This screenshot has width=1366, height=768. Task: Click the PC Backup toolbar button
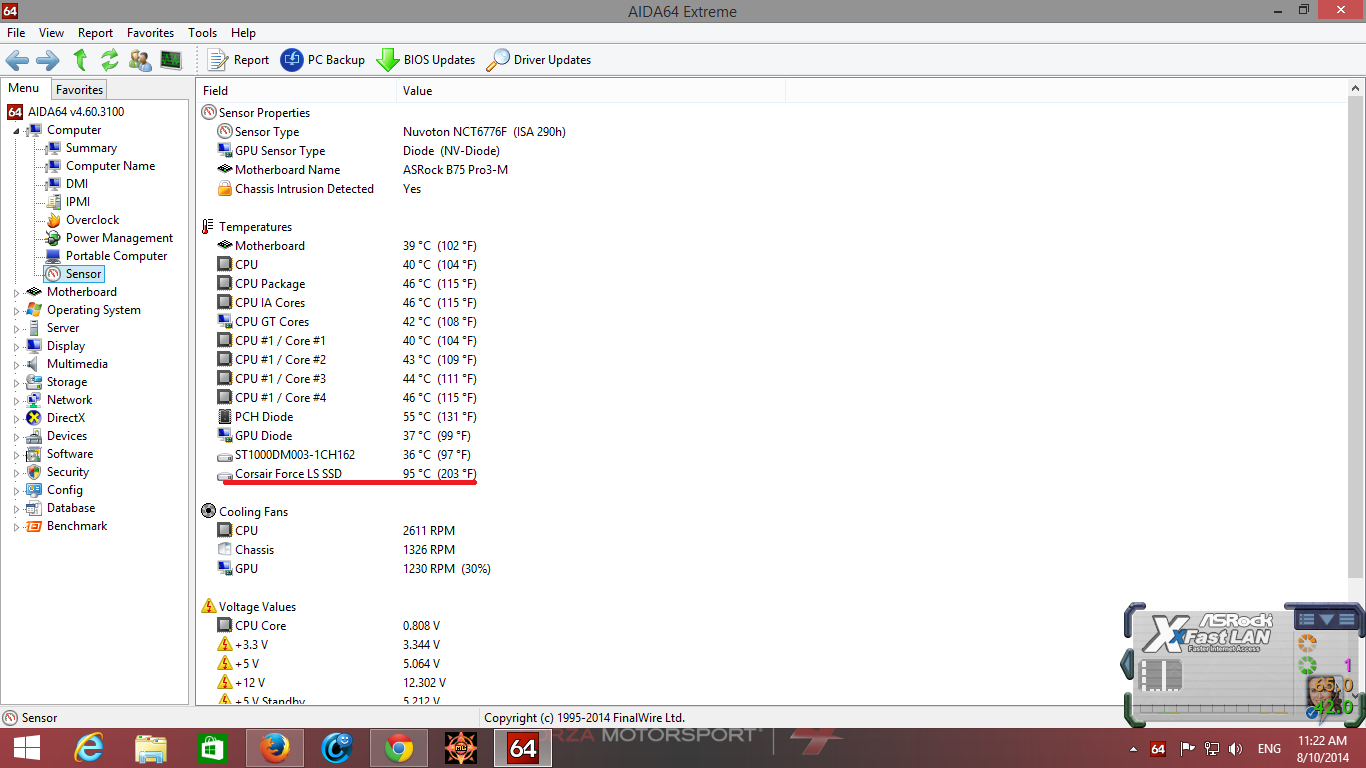click(x=323, y=60)
